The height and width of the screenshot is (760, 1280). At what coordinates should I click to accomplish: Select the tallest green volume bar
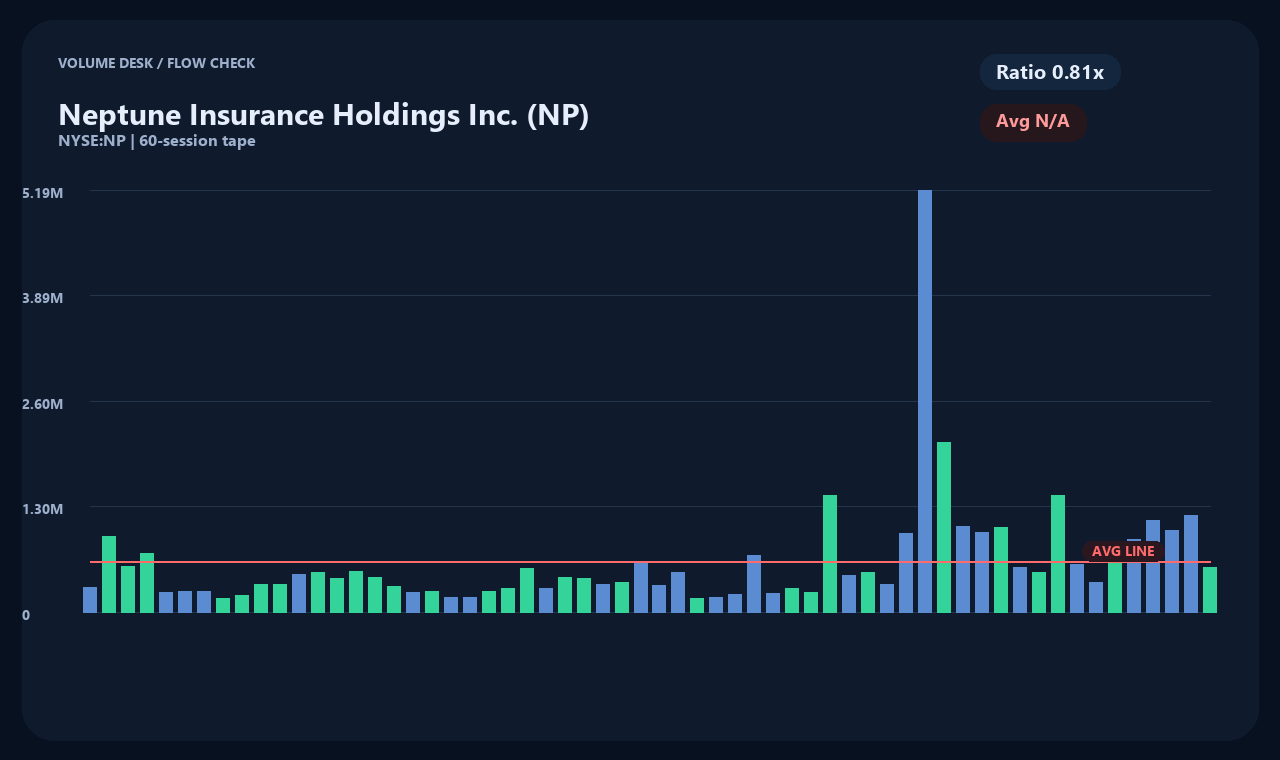[x=944, y=527]
